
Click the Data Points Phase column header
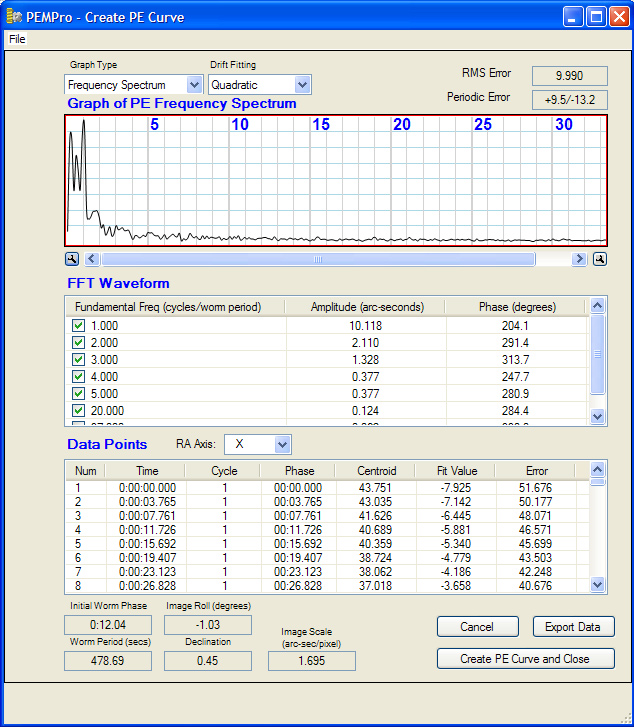[x=298, y=471]
